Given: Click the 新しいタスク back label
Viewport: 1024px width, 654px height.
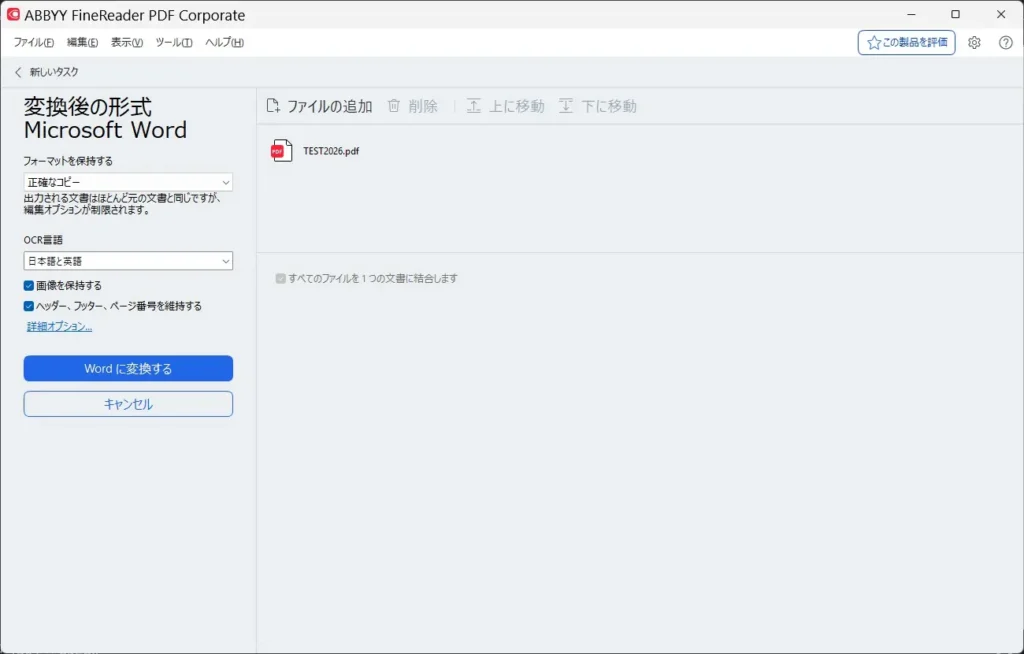Looking at the screenshot, I should pyautogui.click(x=54, y=72).
